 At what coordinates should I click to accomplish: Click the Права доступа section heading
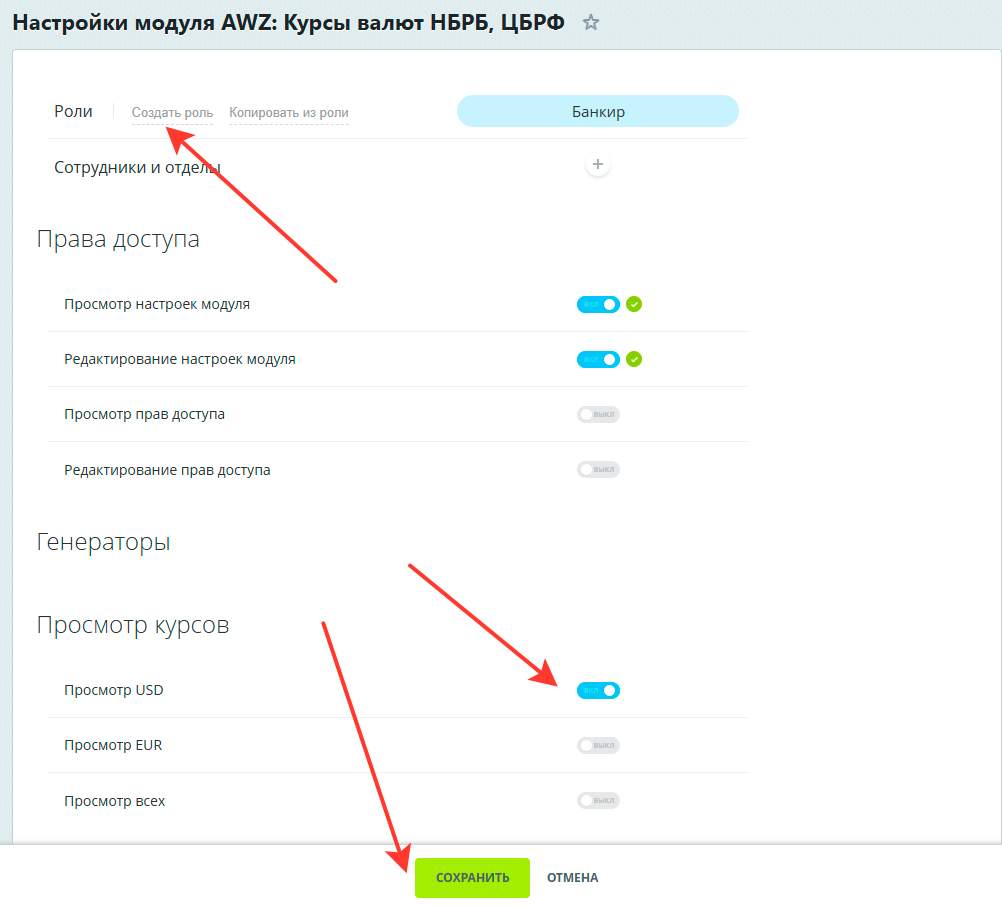pyautogui.click(x=118, y=239)
